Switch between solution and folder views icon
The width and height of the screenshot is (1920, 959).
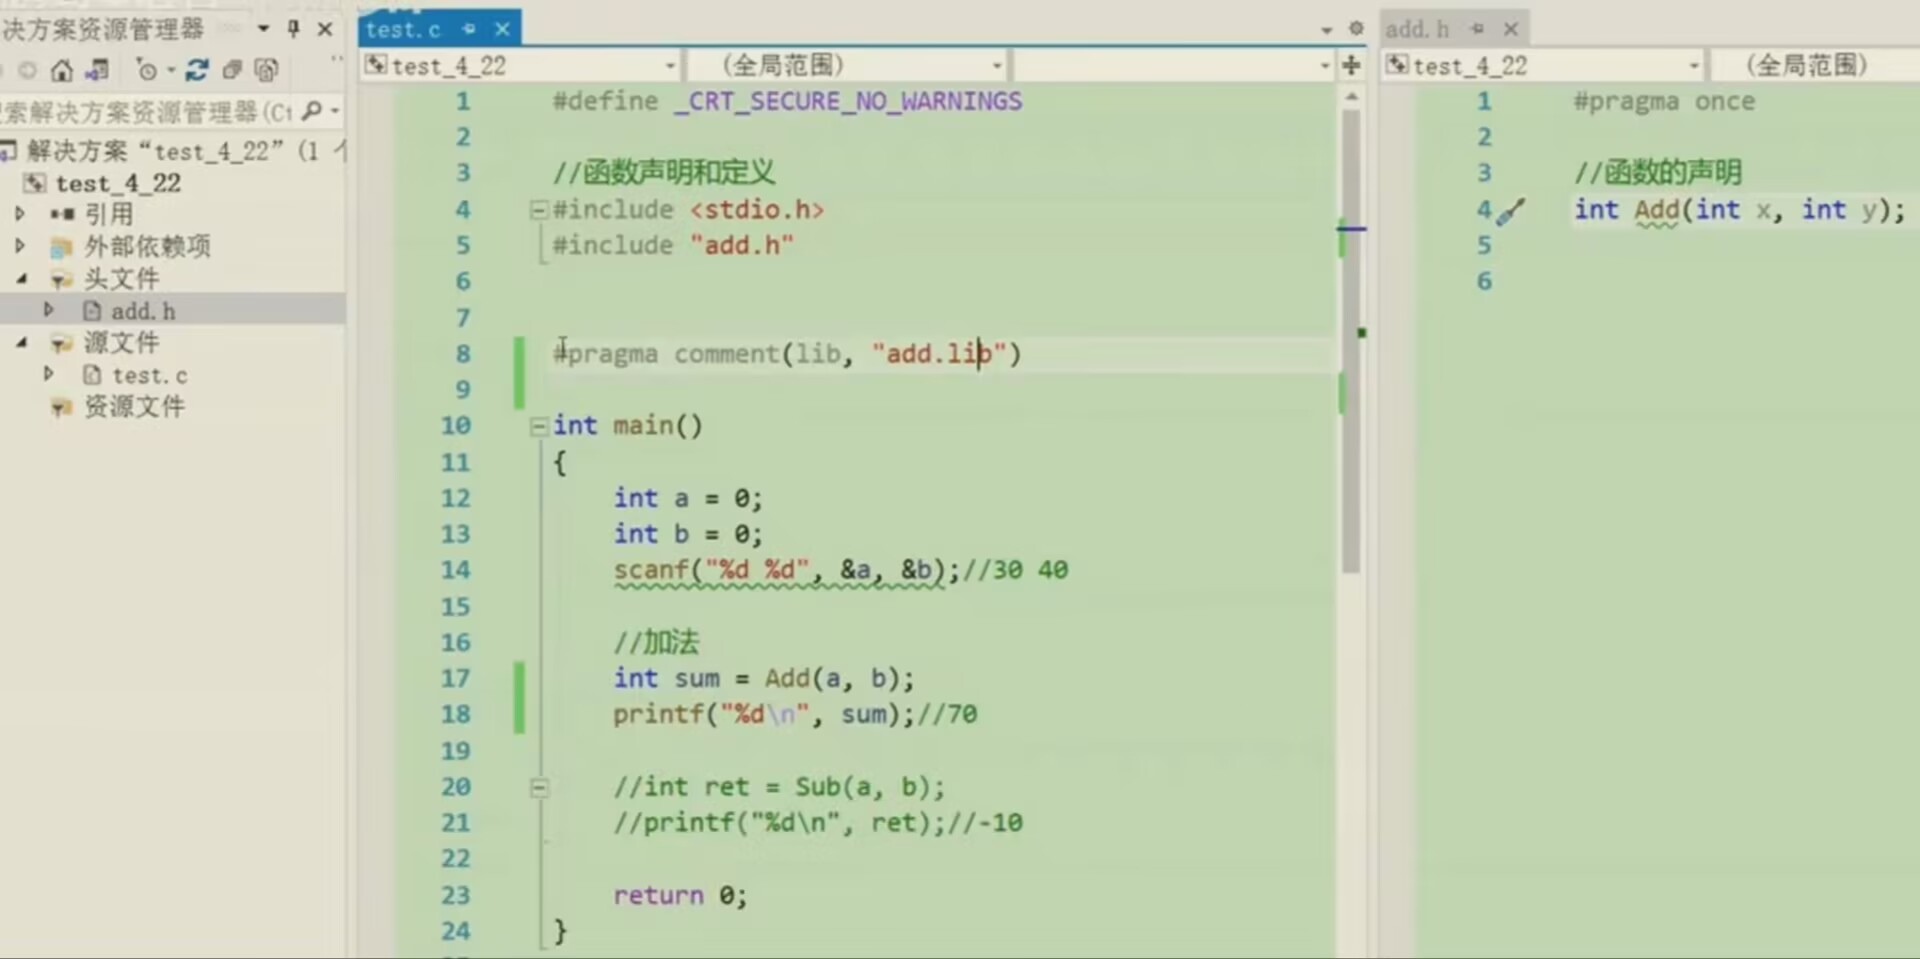tap(97, 70)
